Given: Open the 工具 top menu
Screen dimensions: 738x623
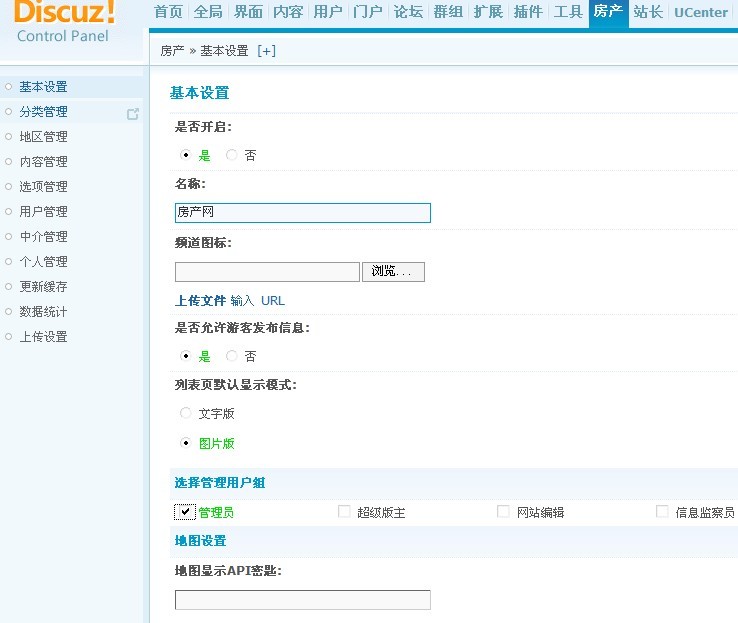Looking at the screenshot, I should click(568, 12).
